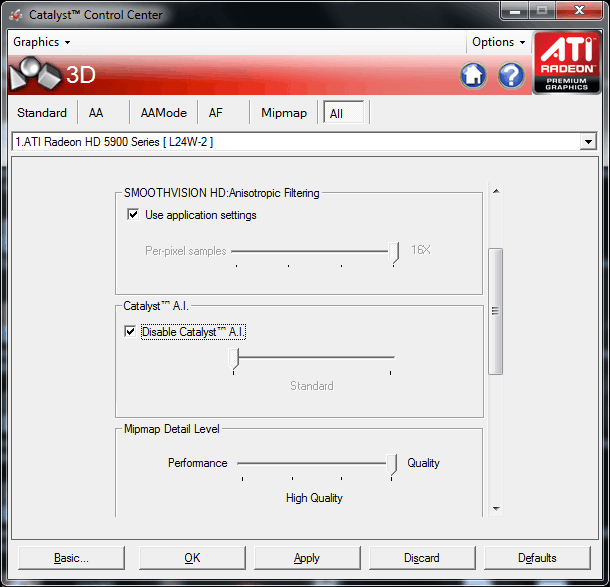Image resolution: width=610 pixels, height=587 pixels.
Task: Click the Discard button
Action: coord(422,558)
